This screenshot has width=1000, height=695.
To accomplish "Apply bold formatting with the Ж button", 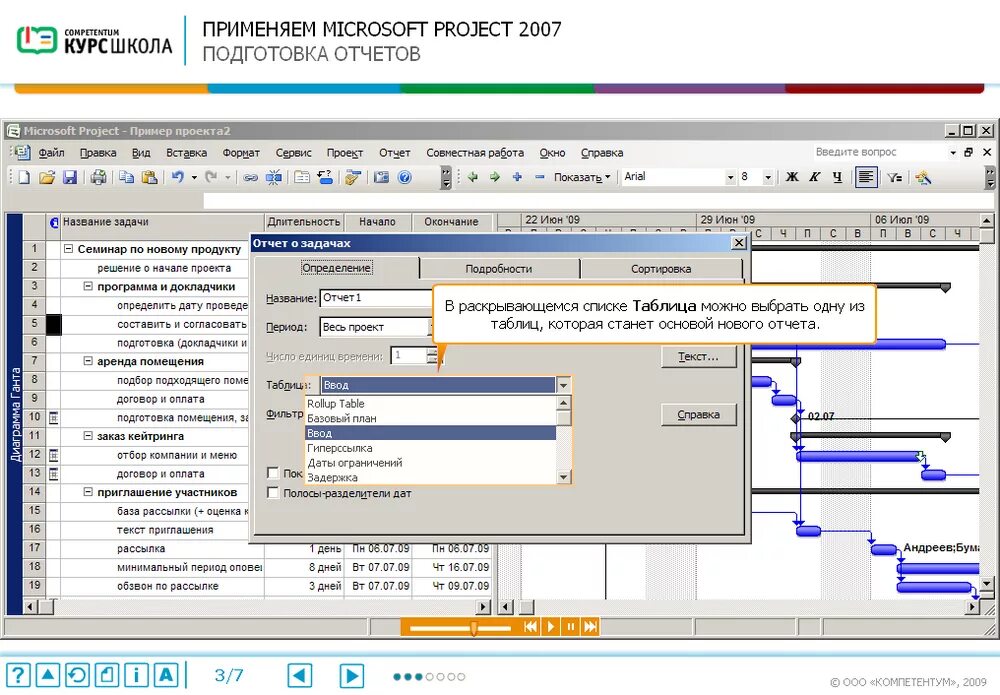I will [x=792, y=177].
